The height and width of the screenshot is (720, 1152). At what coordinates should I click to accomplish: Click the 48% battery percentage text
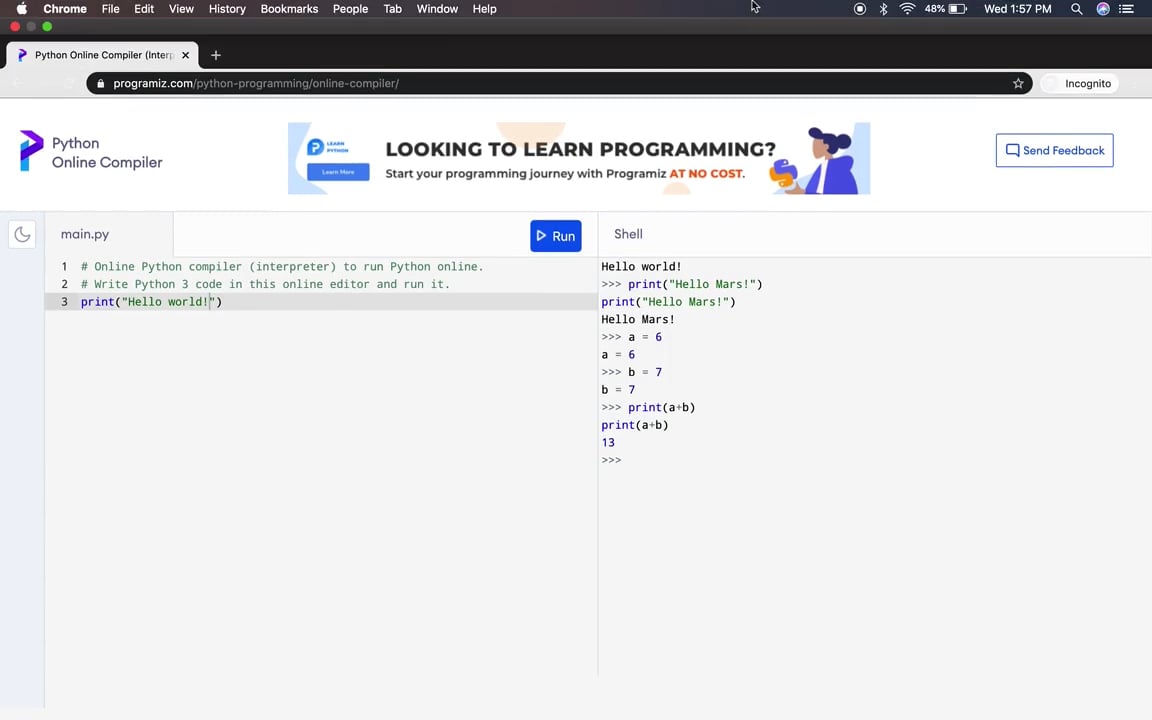click(935, 9)
